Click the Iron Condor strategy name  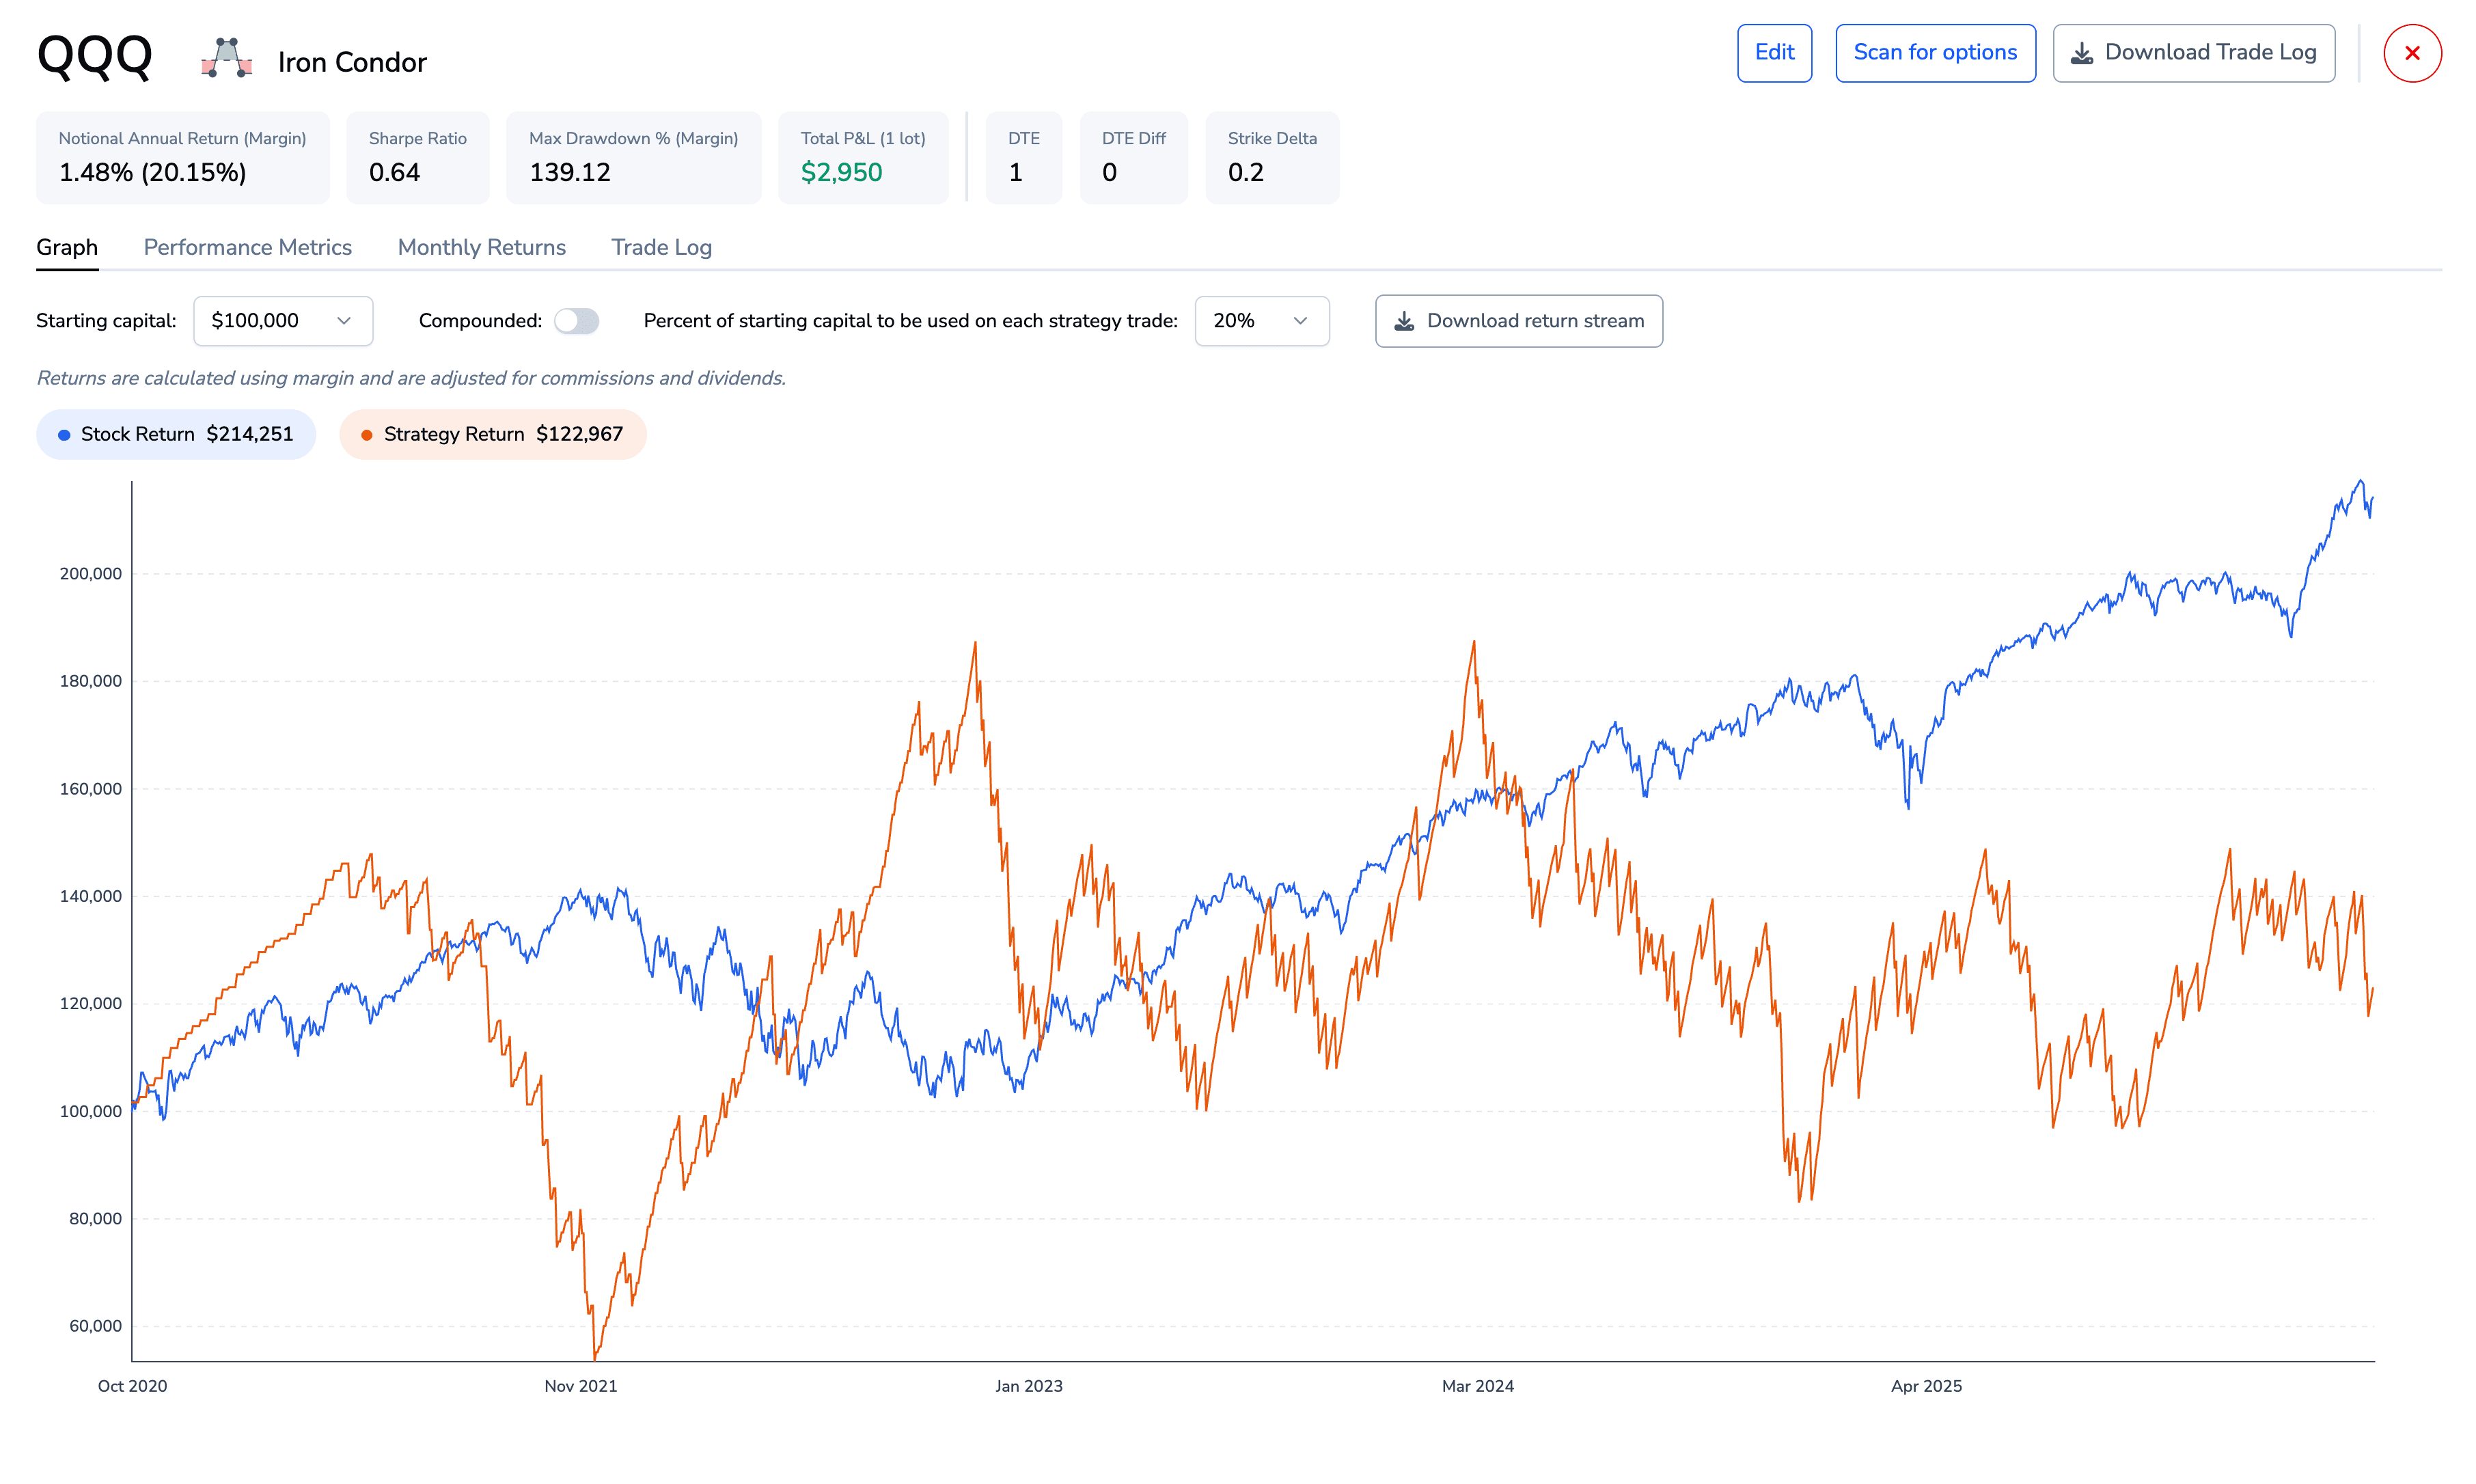352,62
